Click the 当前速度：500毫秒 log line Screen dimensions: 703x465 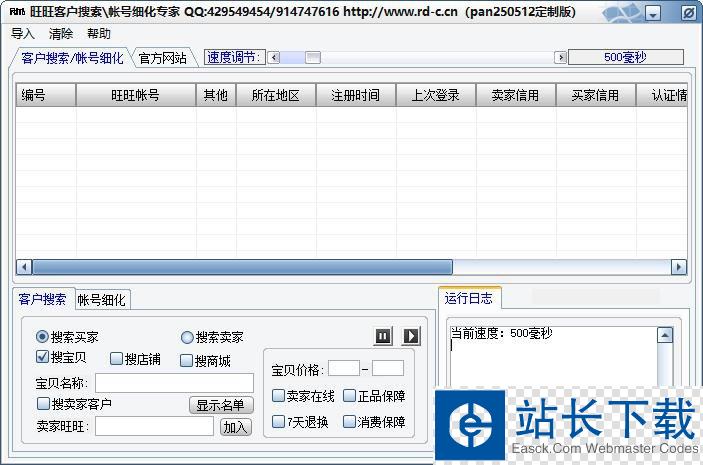(x=501, y=333)
